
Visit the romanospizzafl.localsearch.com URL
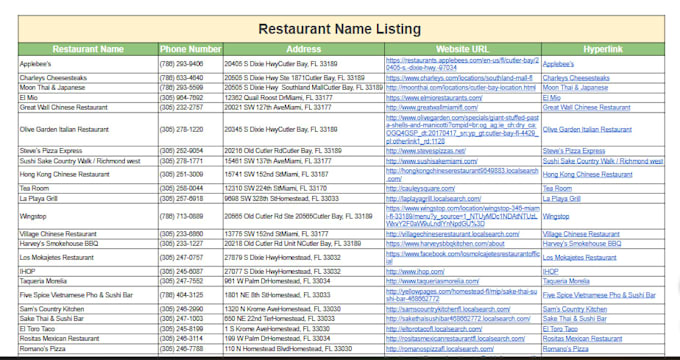pyautogui.click(x=440, y=349)
